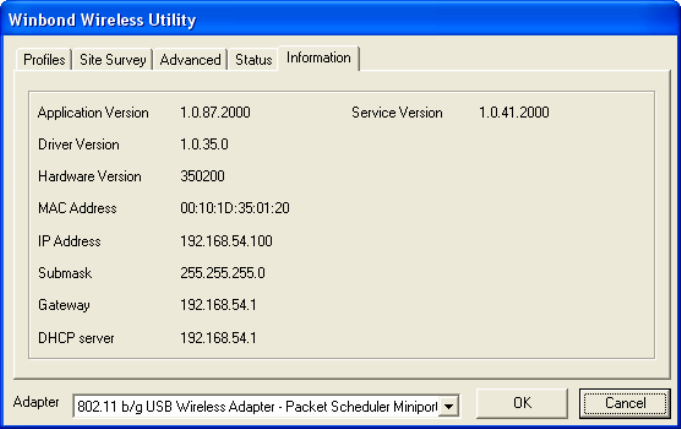
Task: Switch to the Profiles tab
Action: (44, 60)
